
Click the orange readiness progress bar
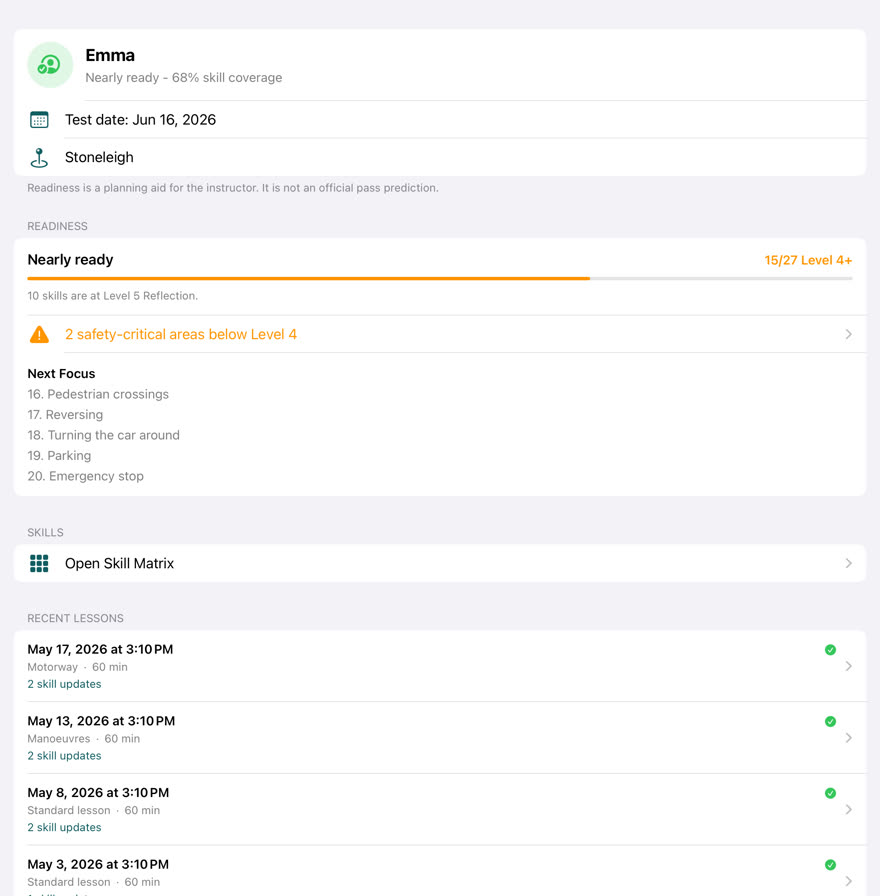(440, 278)
